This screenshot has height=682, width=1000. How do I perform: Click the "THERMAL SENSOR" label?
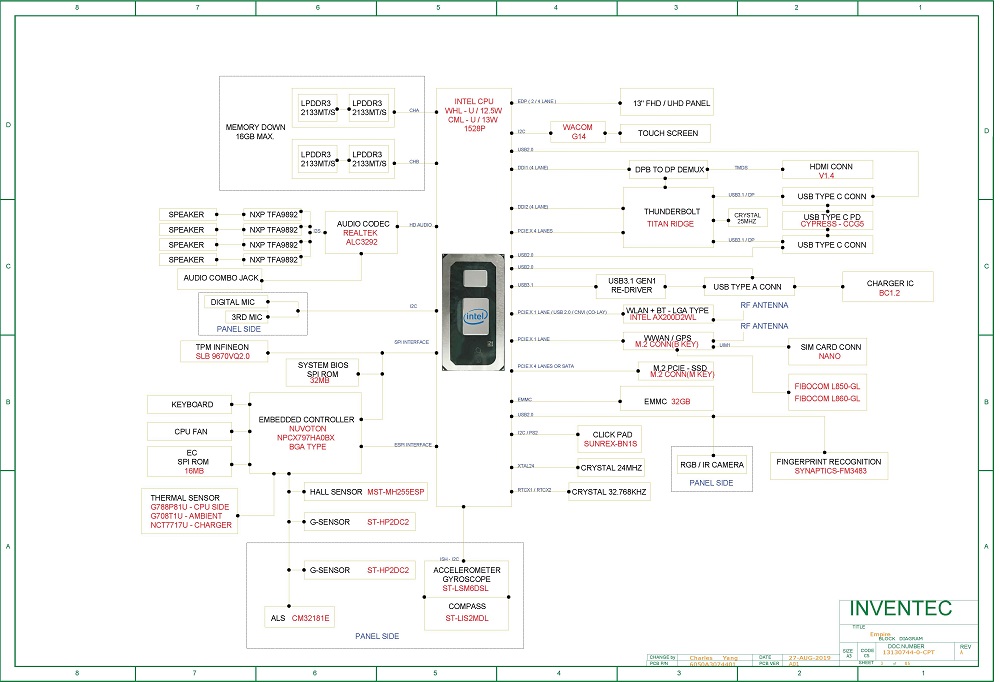tap(185, 498)
